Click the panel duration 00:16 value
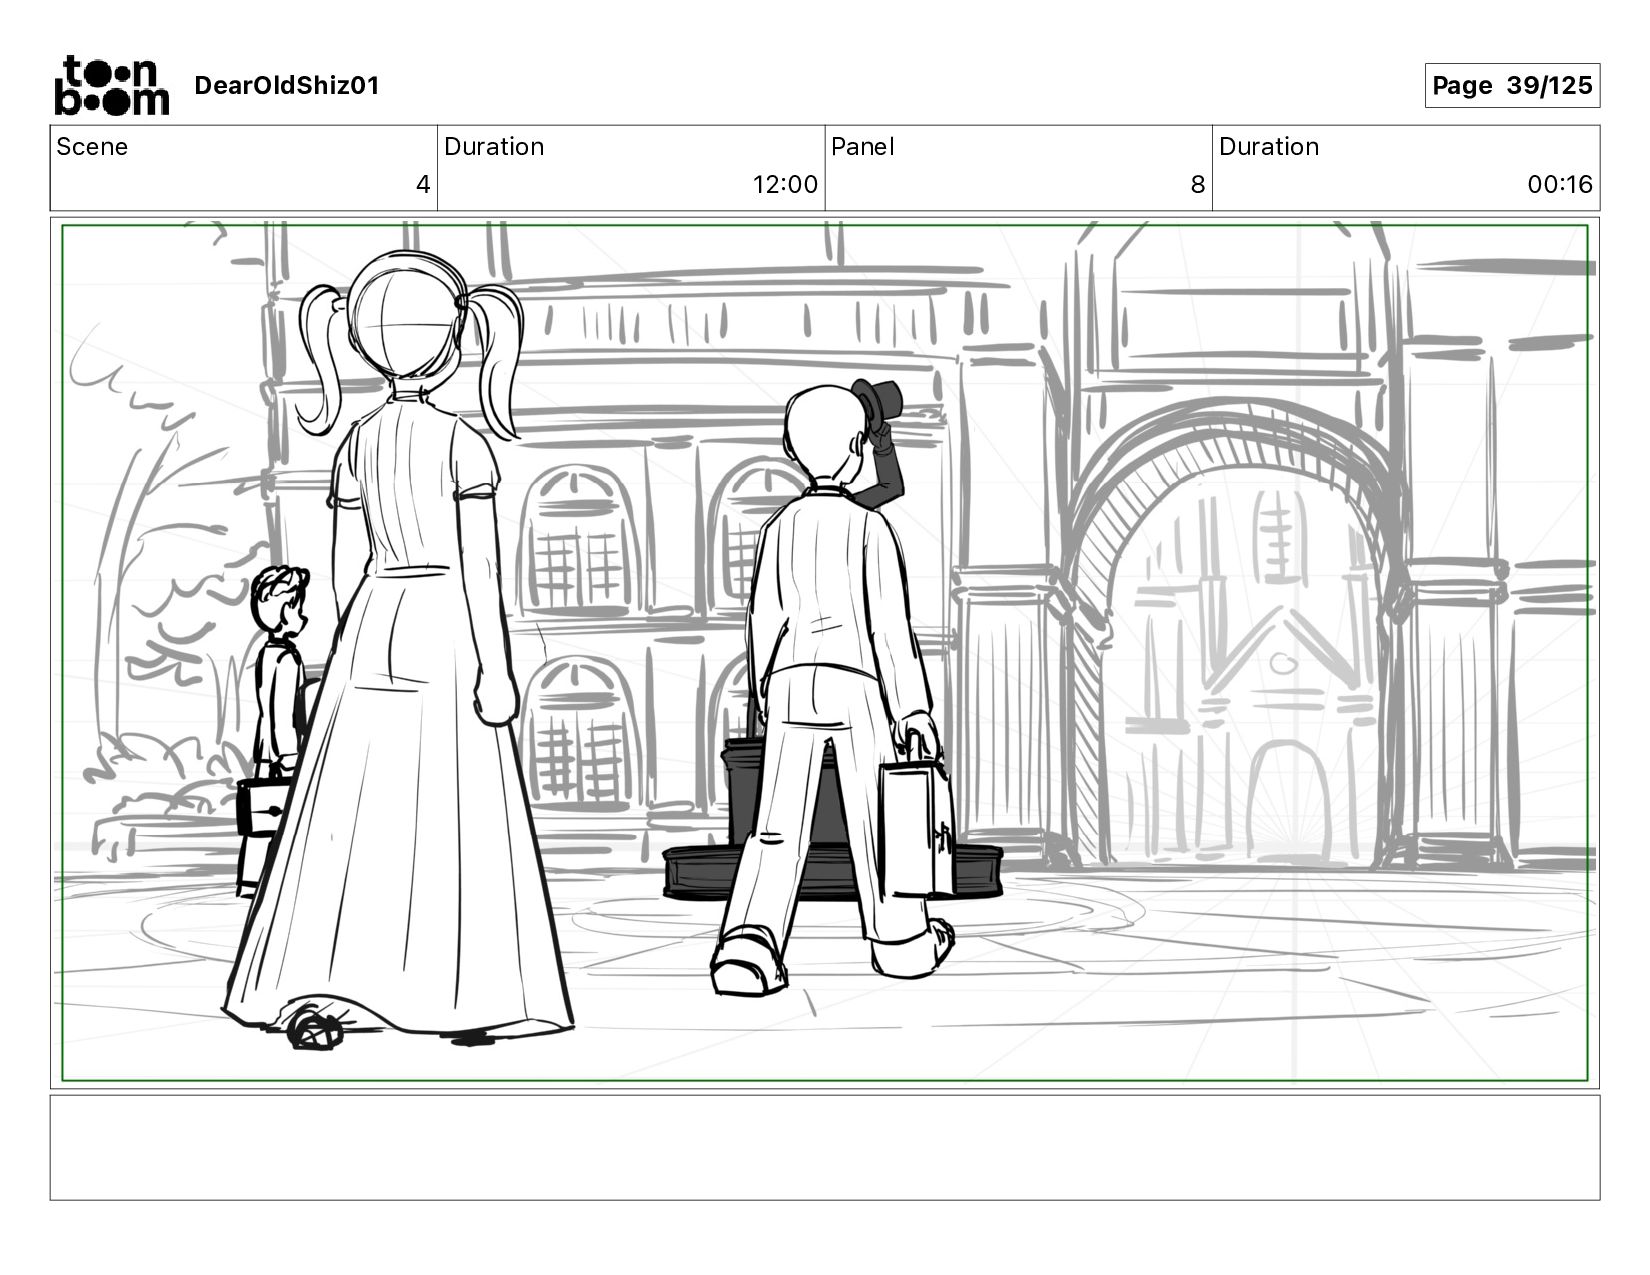 point(1559,185)
